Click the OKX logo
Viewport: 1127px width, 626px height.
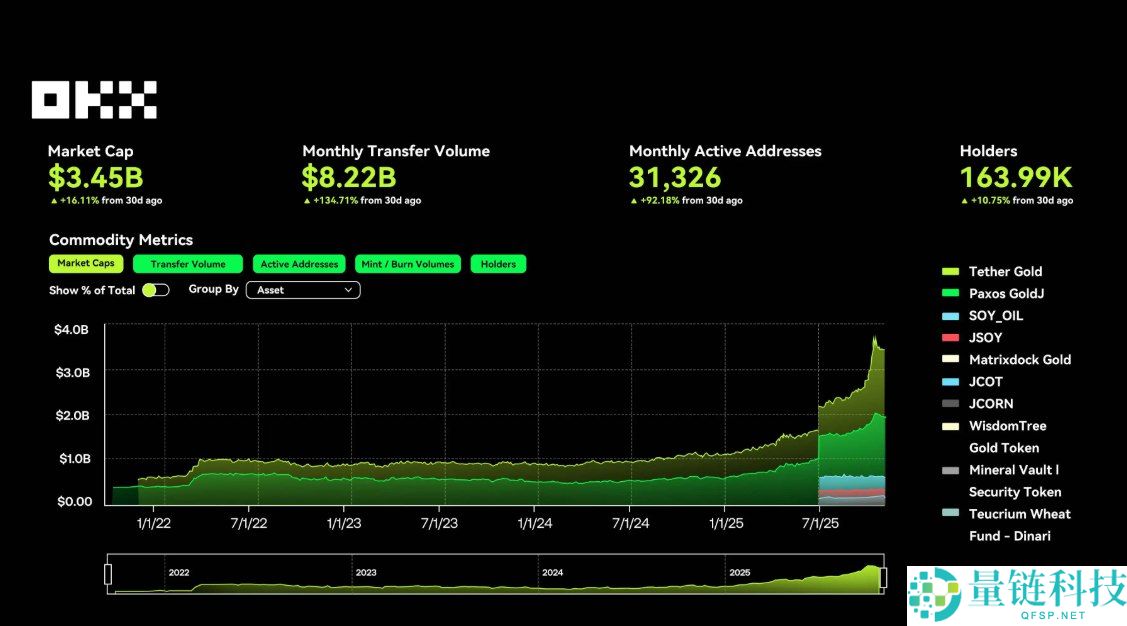click(x=94, y=100)
